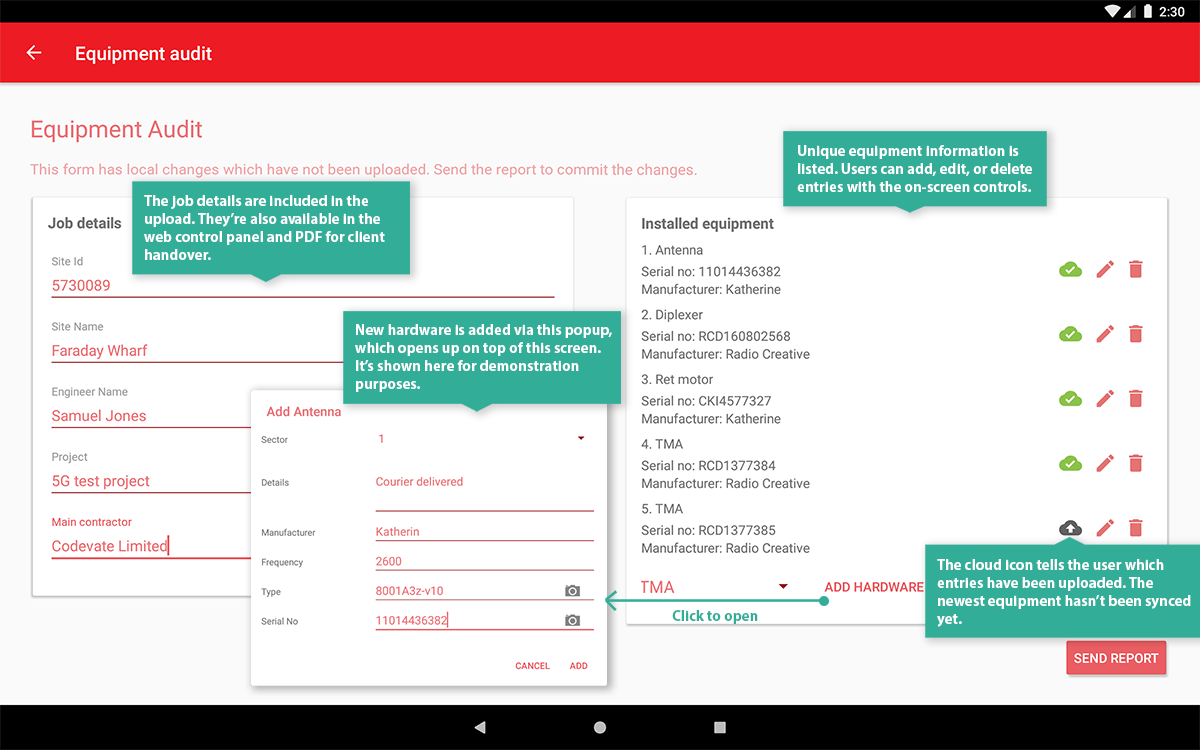Click the ADD HARDWARE button
Screen dimensions: 1200x750
pos(874,587)
